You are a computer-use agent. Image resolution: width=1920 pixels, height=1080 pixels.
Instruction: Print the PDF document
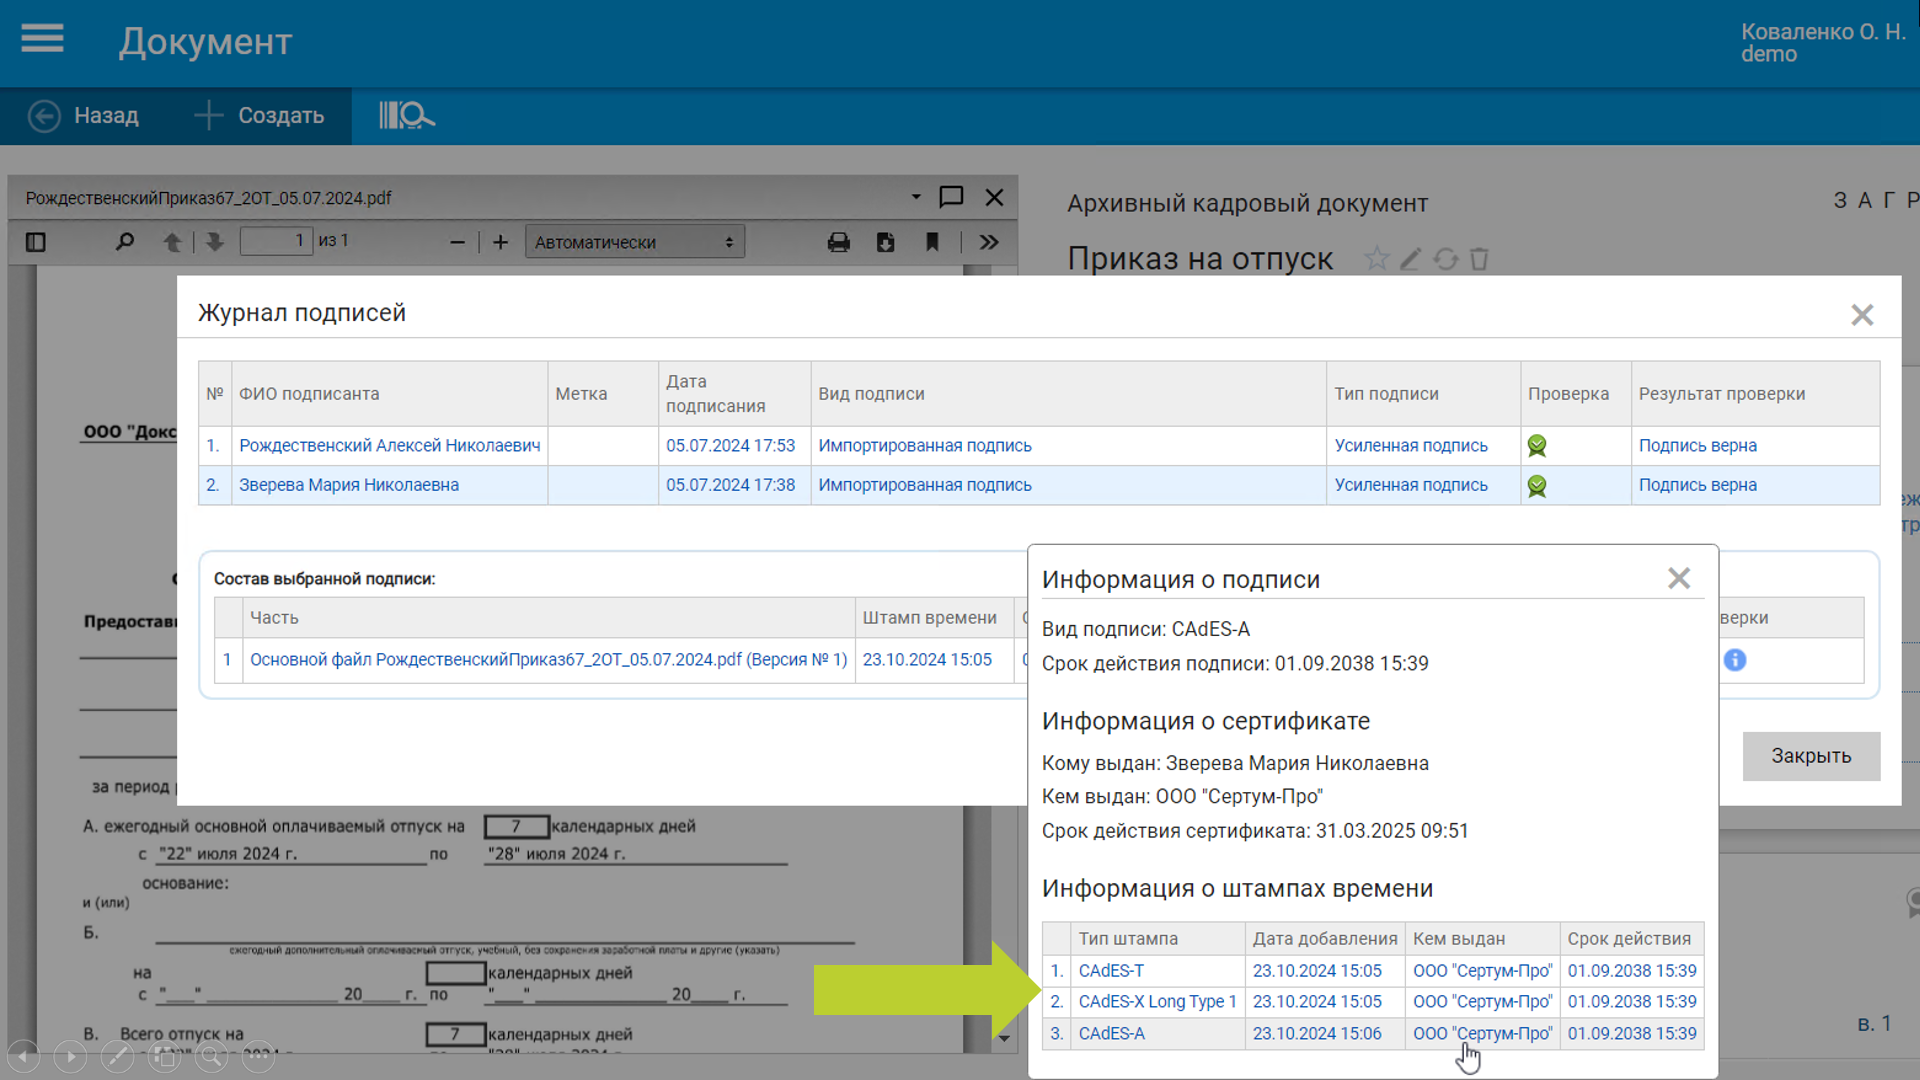[838, 242]
